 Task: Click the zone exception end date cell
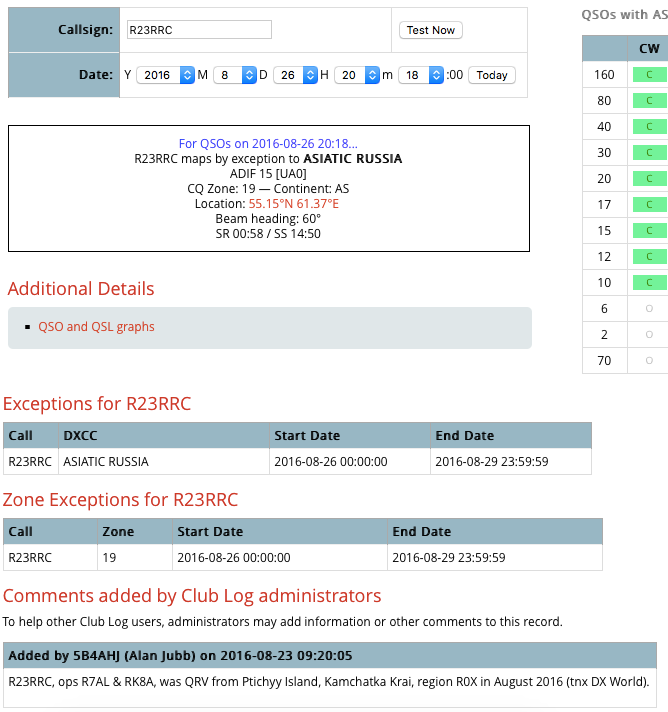(495, 558)
